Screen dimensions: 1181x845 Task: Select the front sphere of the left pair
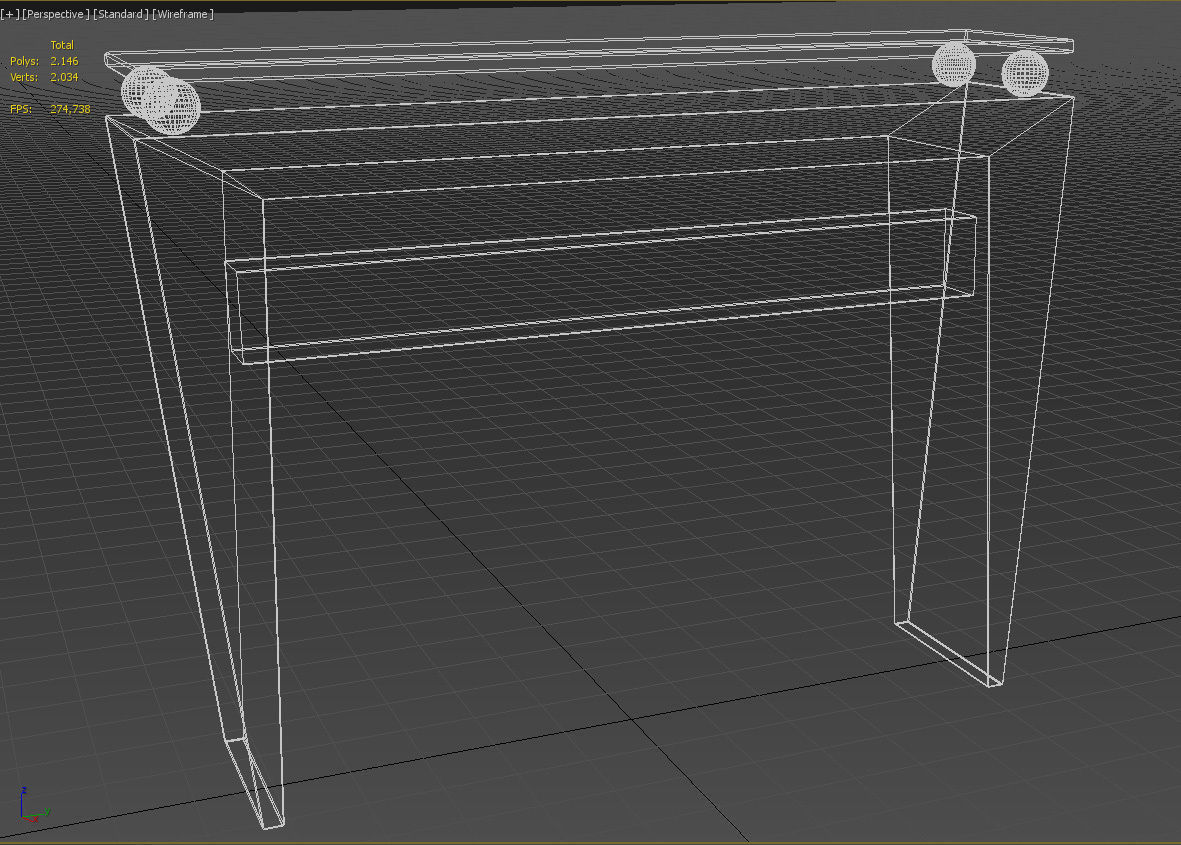172,105
